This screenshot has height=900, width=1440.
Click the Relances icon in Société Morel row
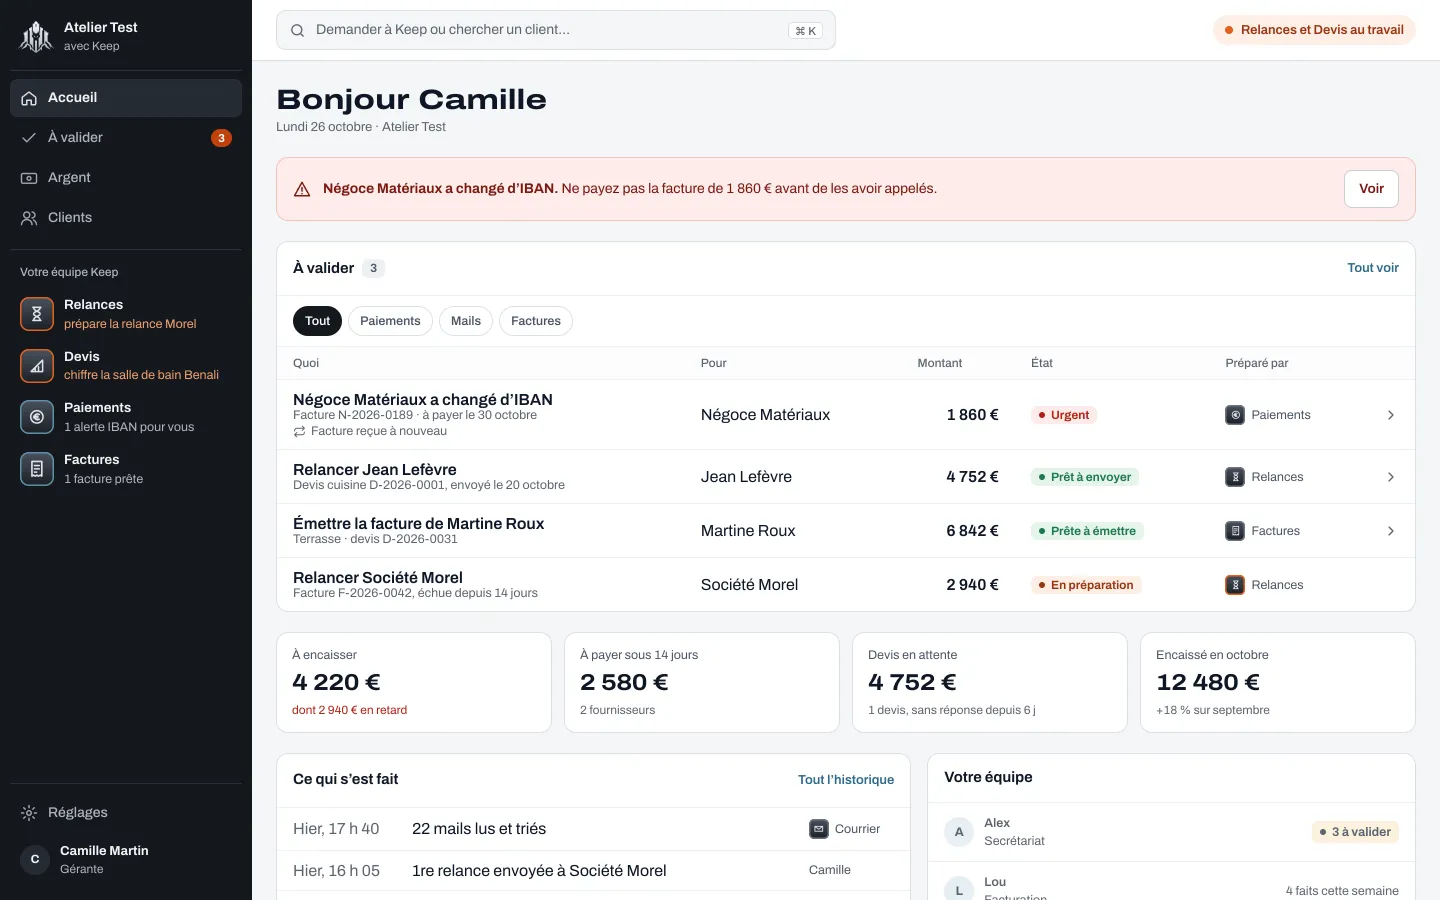click(1235, 585)
